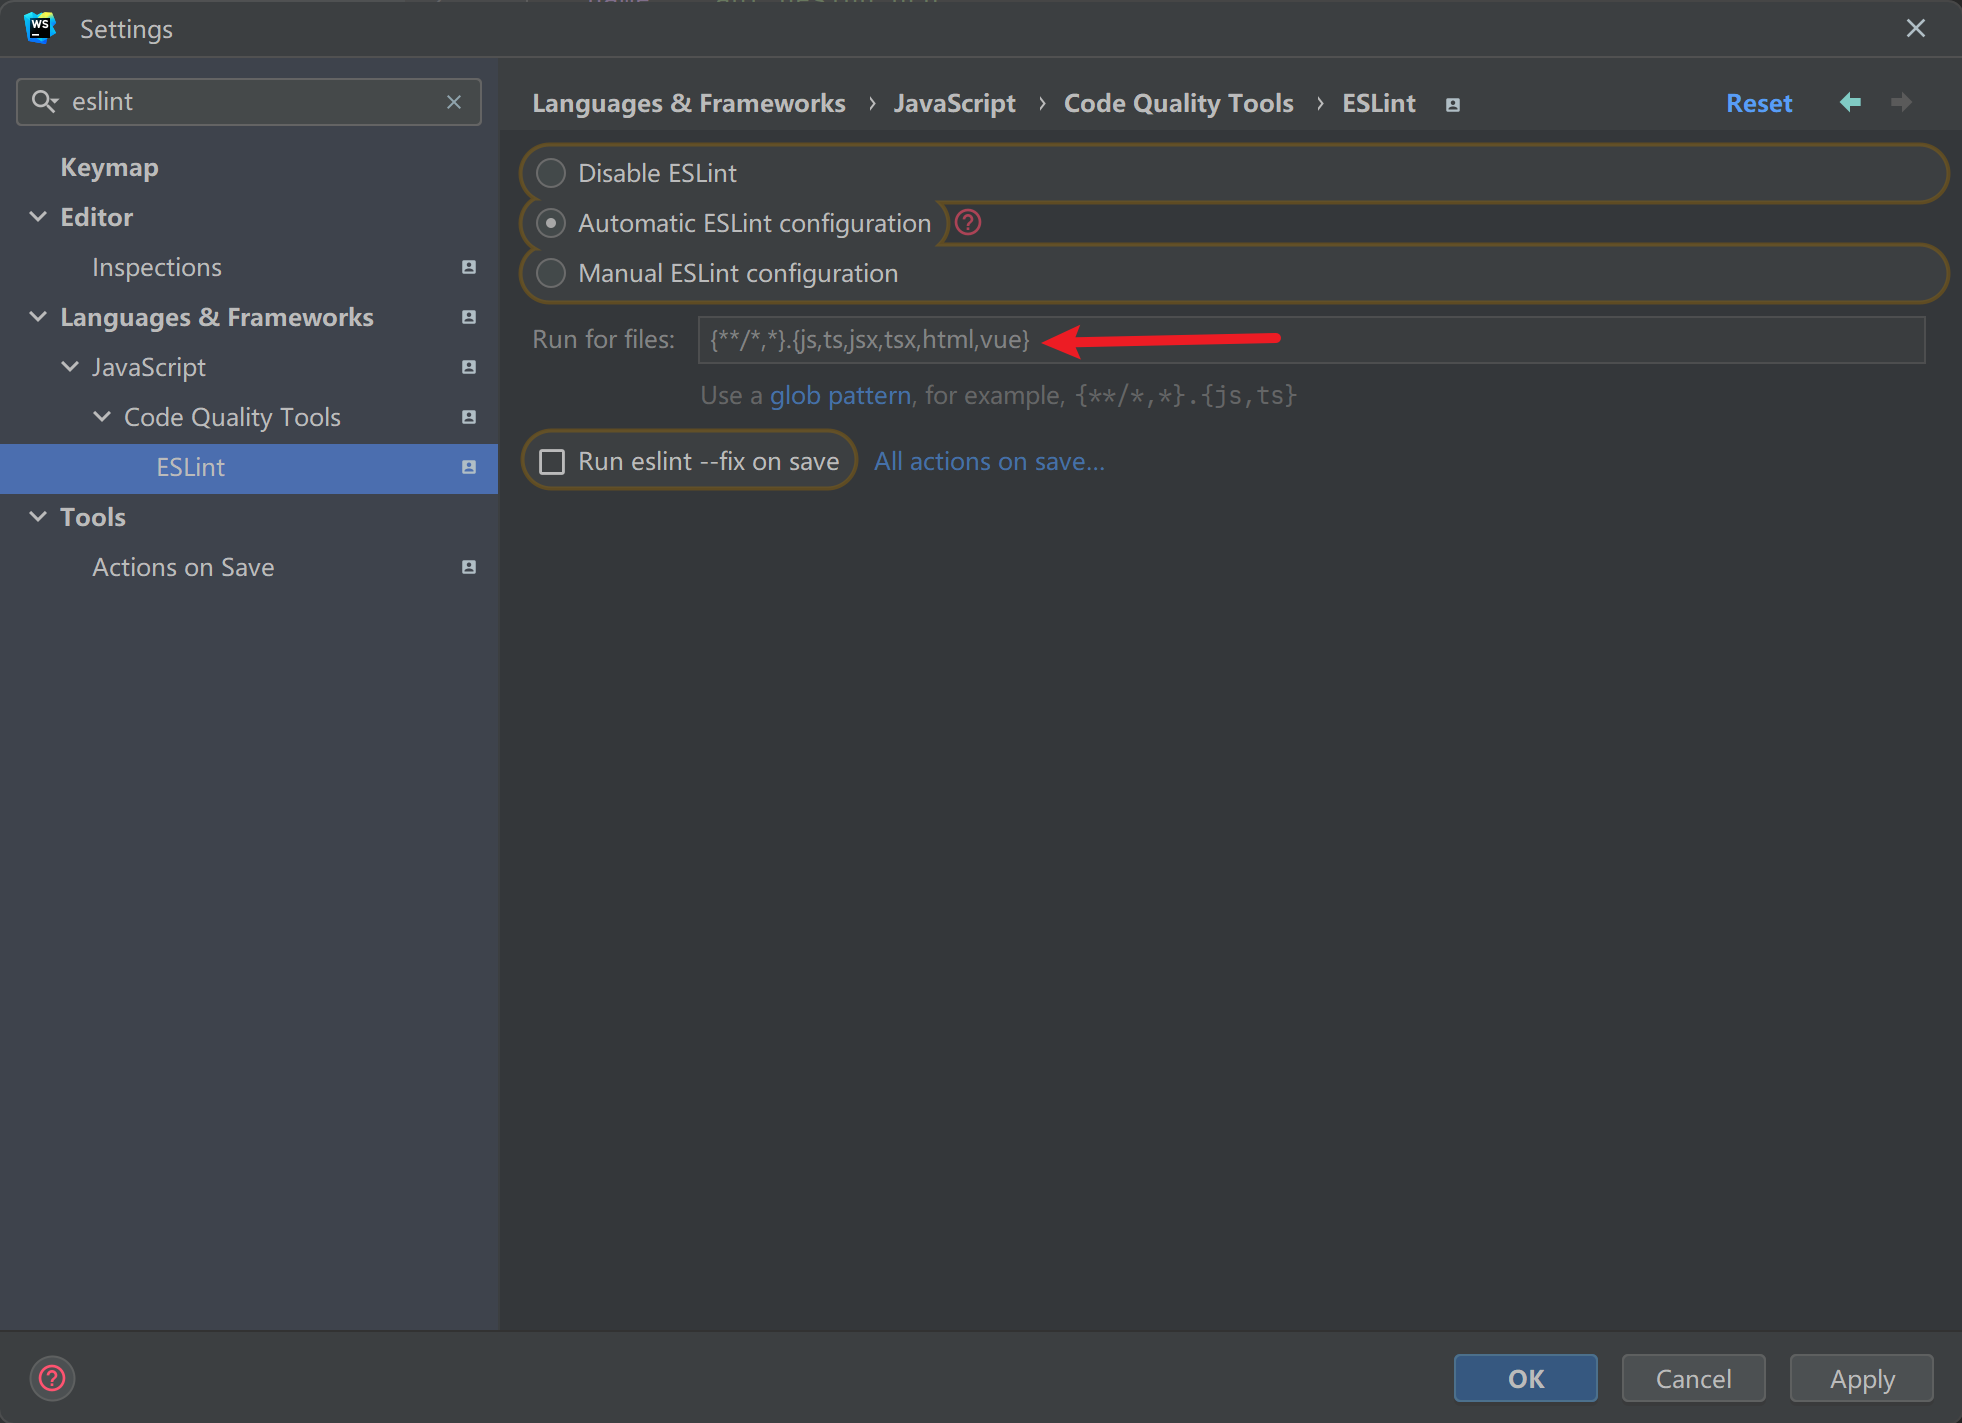Image resolution: width=1962 pixels, height=1423 pixels.
Task: Close the Settings dialog
Action: pos(1915,28)
